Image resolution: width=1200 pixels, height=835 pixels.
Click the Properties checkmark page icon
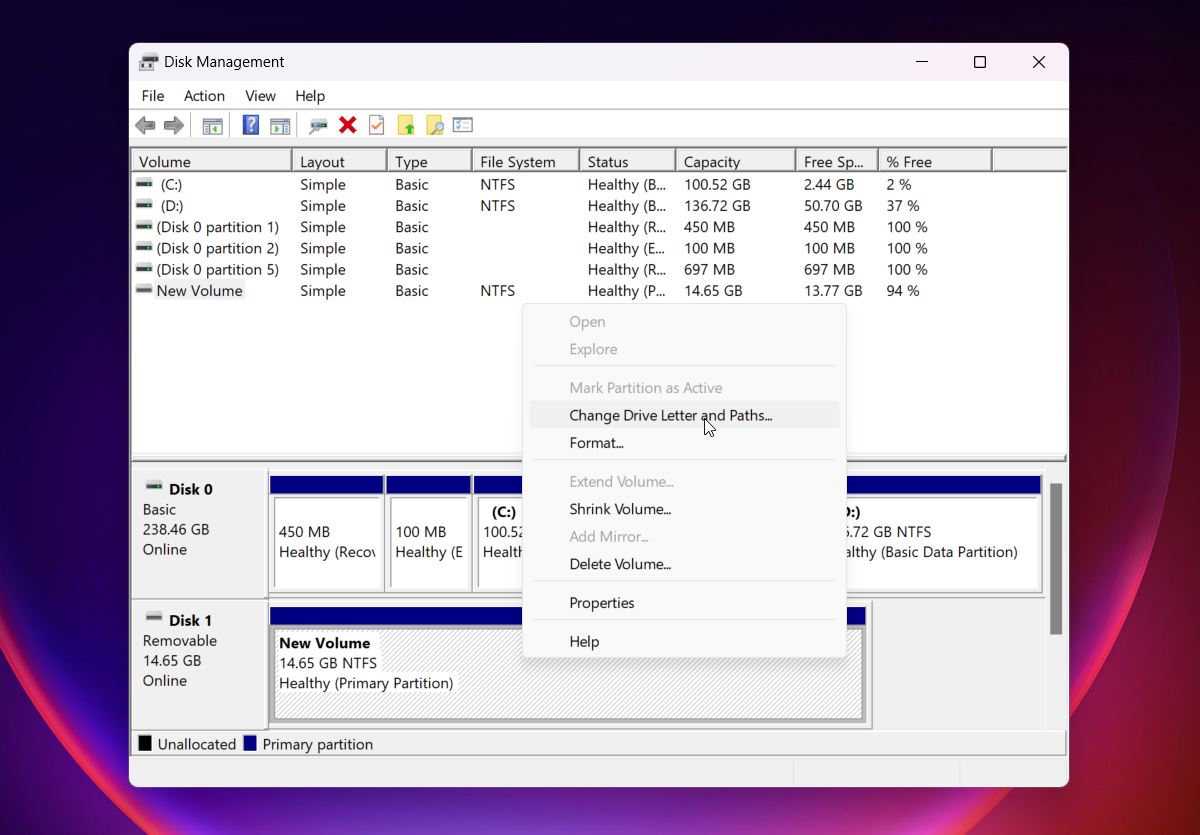click(377, 125)
